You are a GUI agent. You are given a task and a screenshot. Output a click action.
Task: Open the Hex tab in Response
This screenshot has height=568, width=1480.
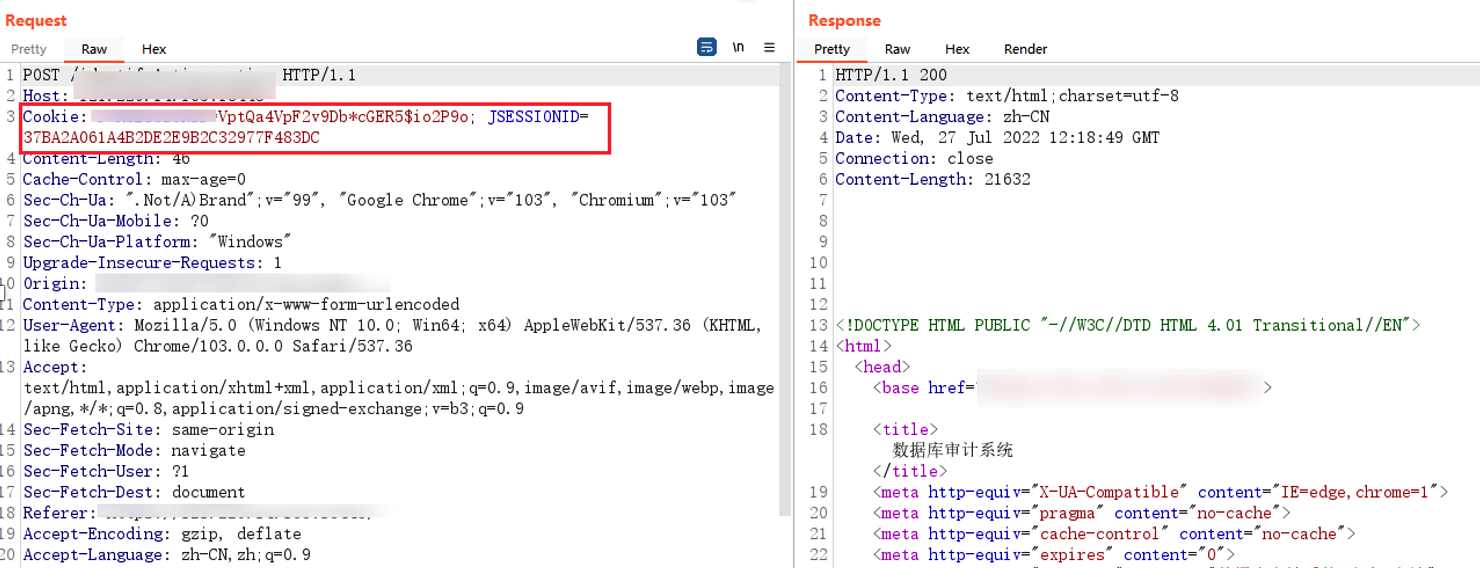(957, 49)
